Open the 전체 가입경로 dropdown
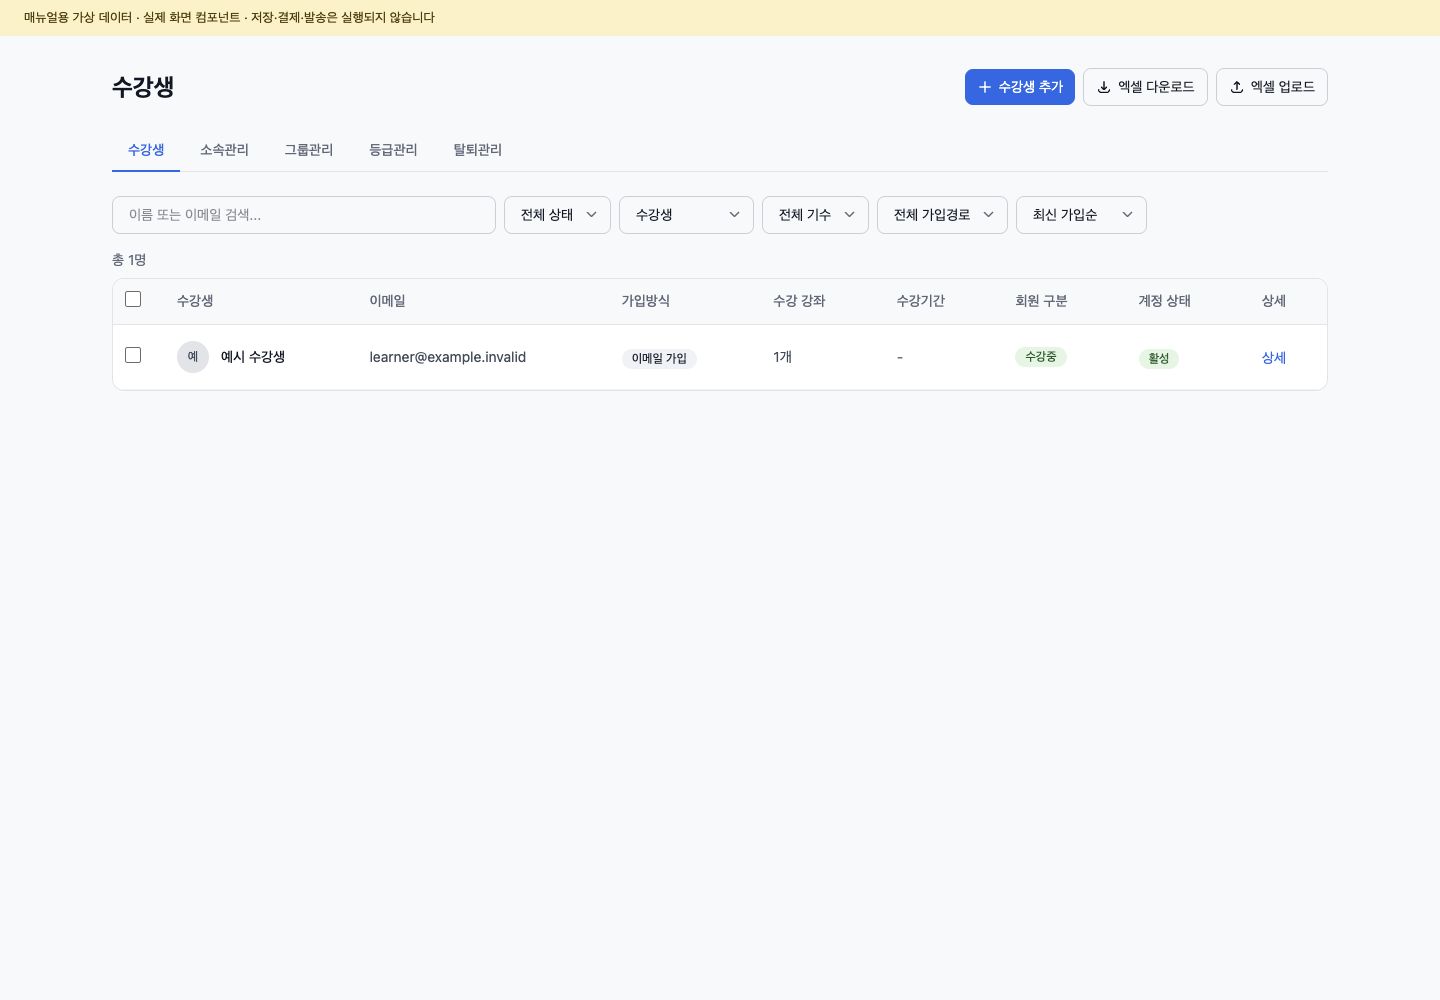Screen dimensions: 1440x1000 pos(942,215)
